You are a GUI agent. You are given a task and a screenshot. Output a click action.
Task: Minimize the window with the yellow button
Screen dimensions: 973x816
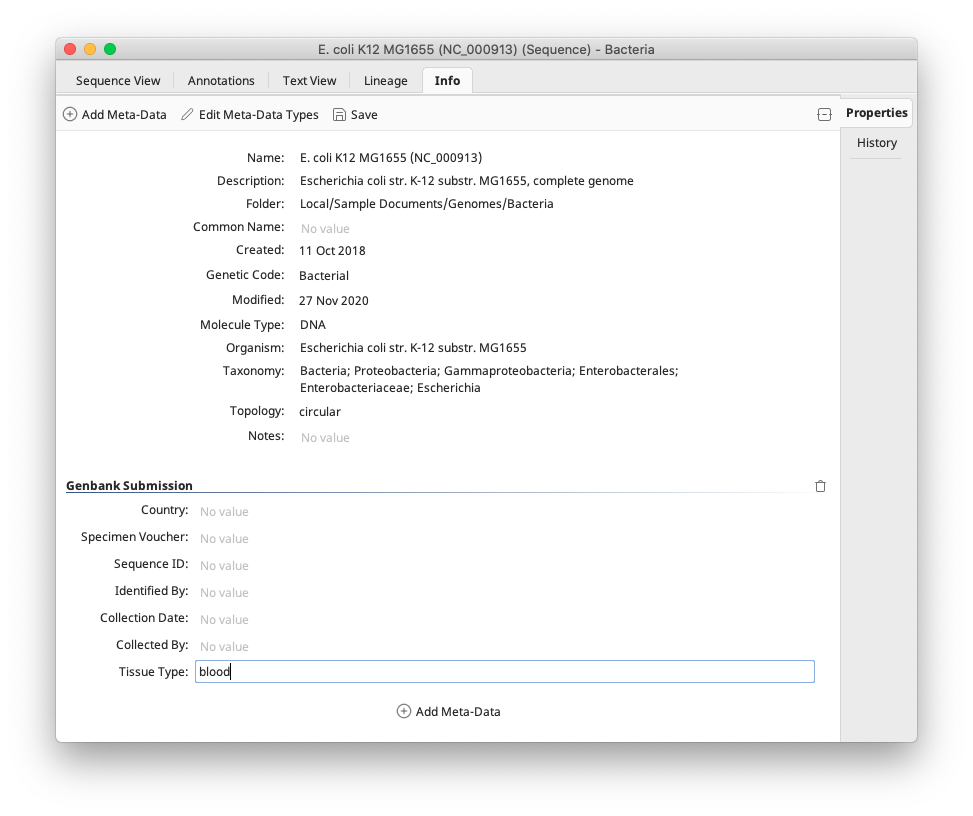[90, 49]
